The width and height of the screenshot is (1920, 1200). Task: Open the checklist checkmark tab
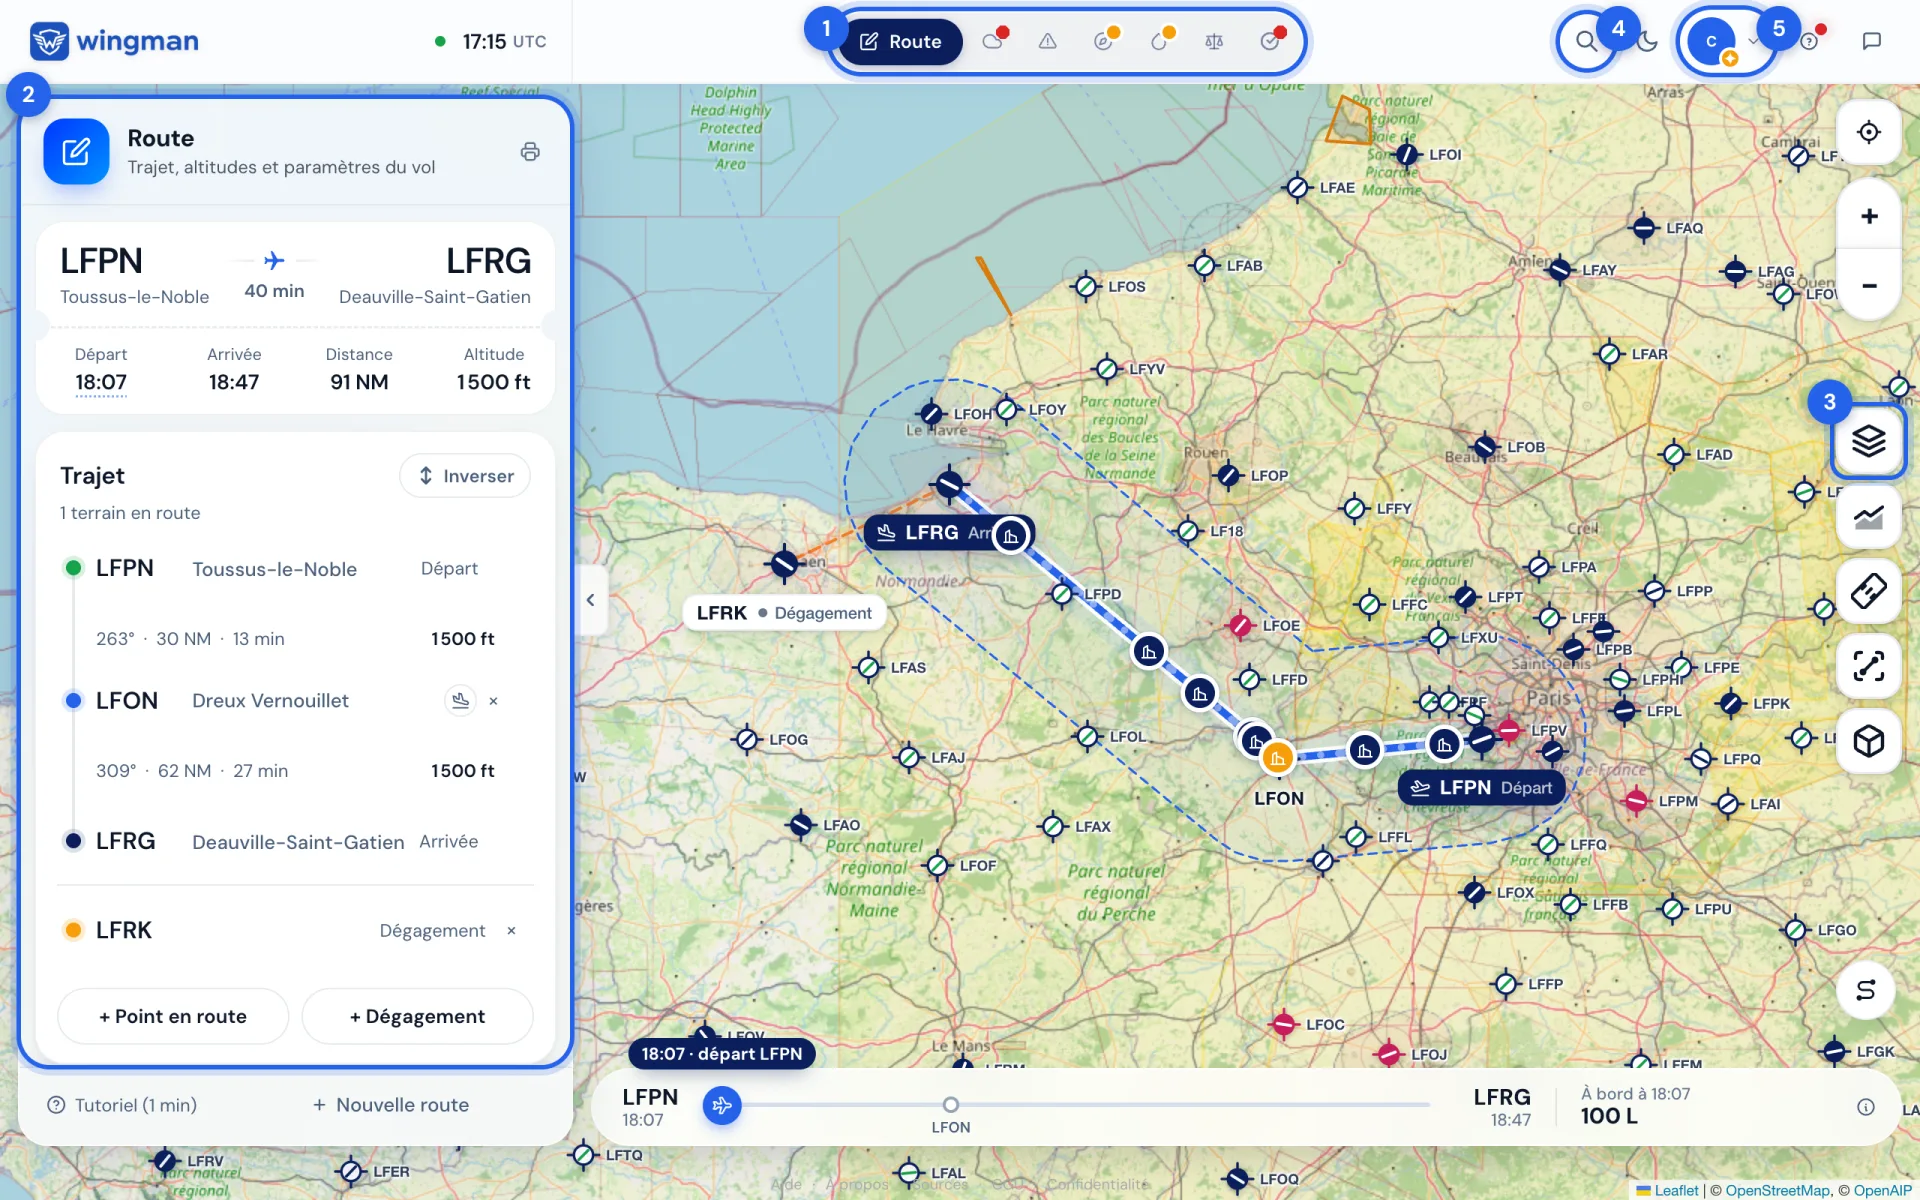tap(1270, 41)
